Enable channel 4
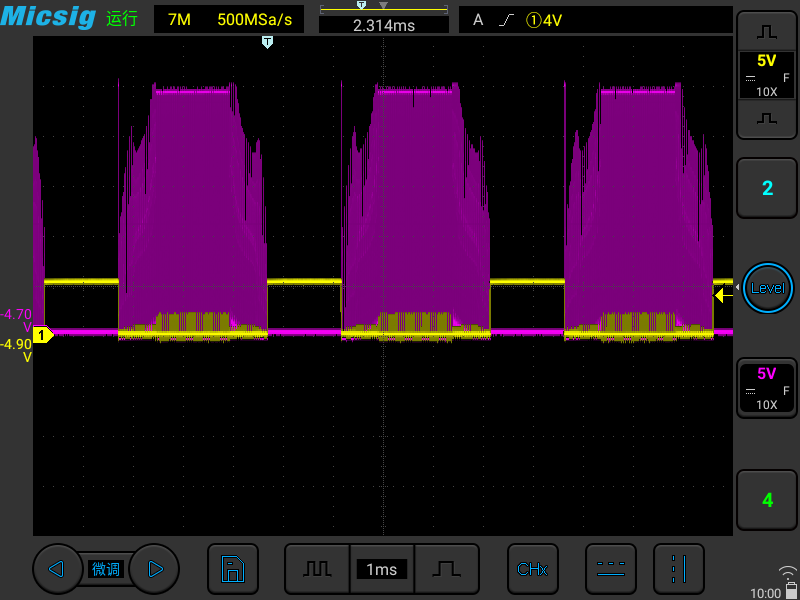 (x=766, y=501)
